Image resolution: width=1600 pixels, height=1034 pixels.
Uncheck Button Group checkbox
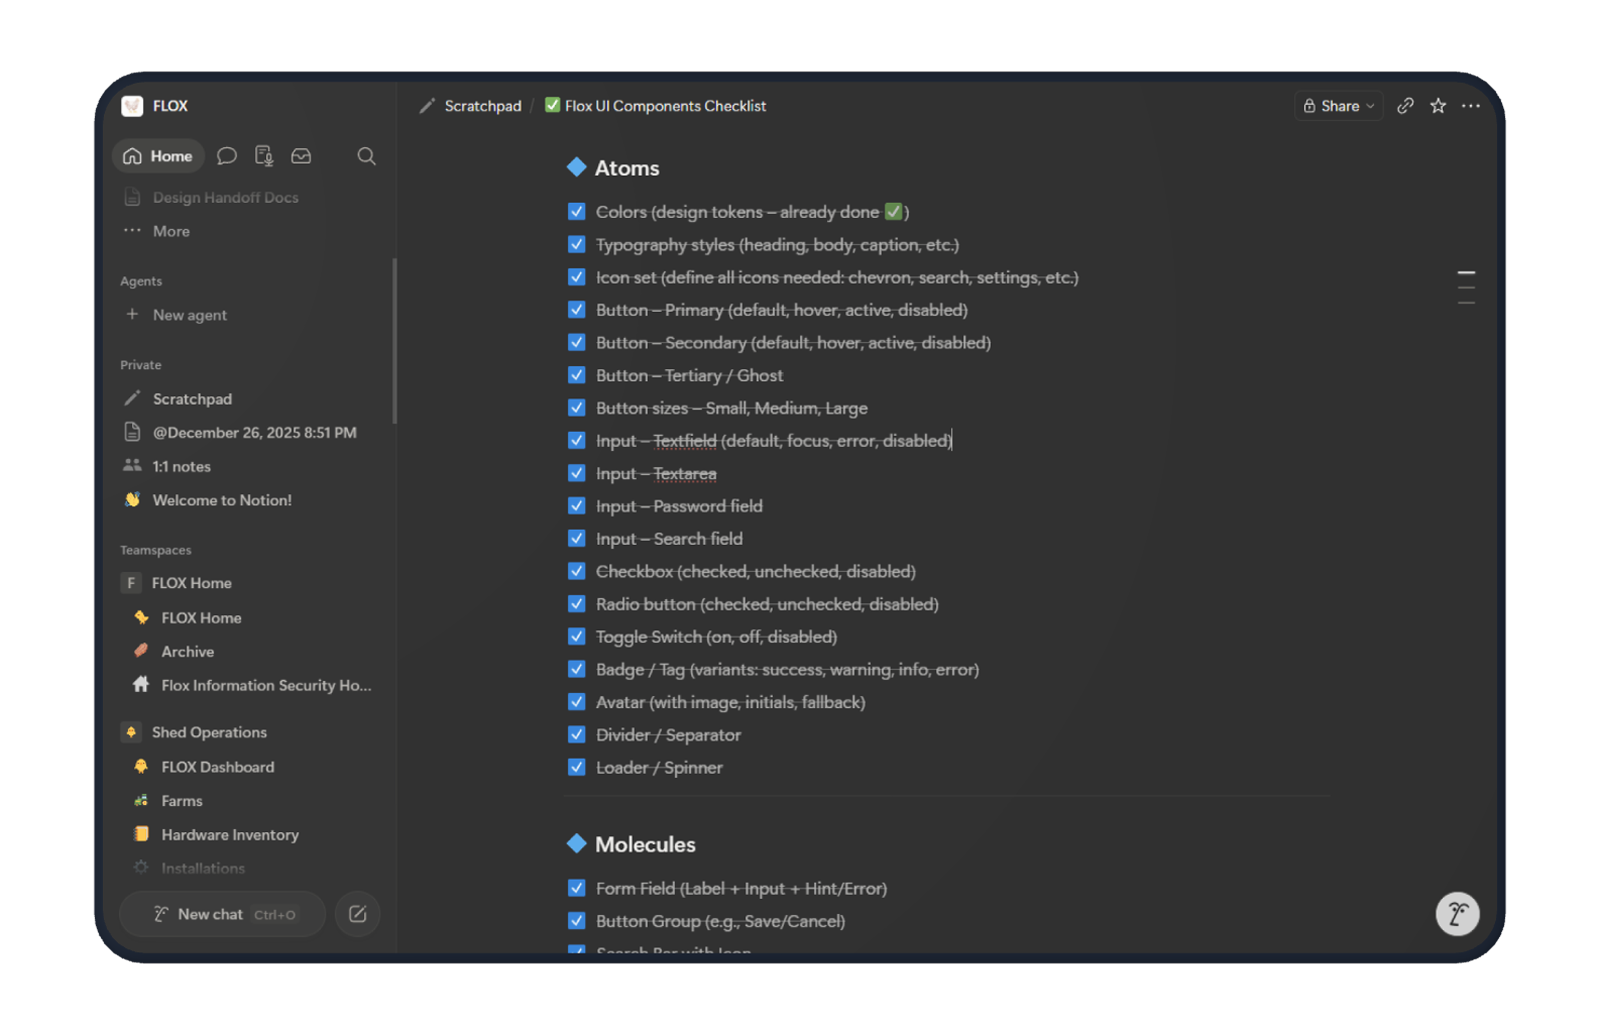[x=576, y=921]
